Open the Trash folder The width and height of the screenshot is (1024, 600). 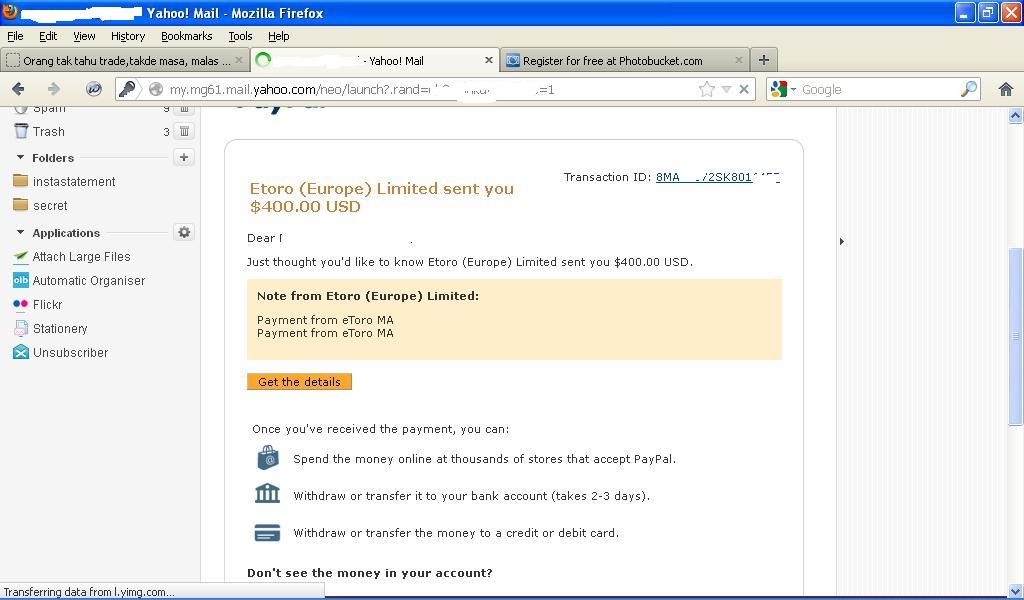coord(49,132)
